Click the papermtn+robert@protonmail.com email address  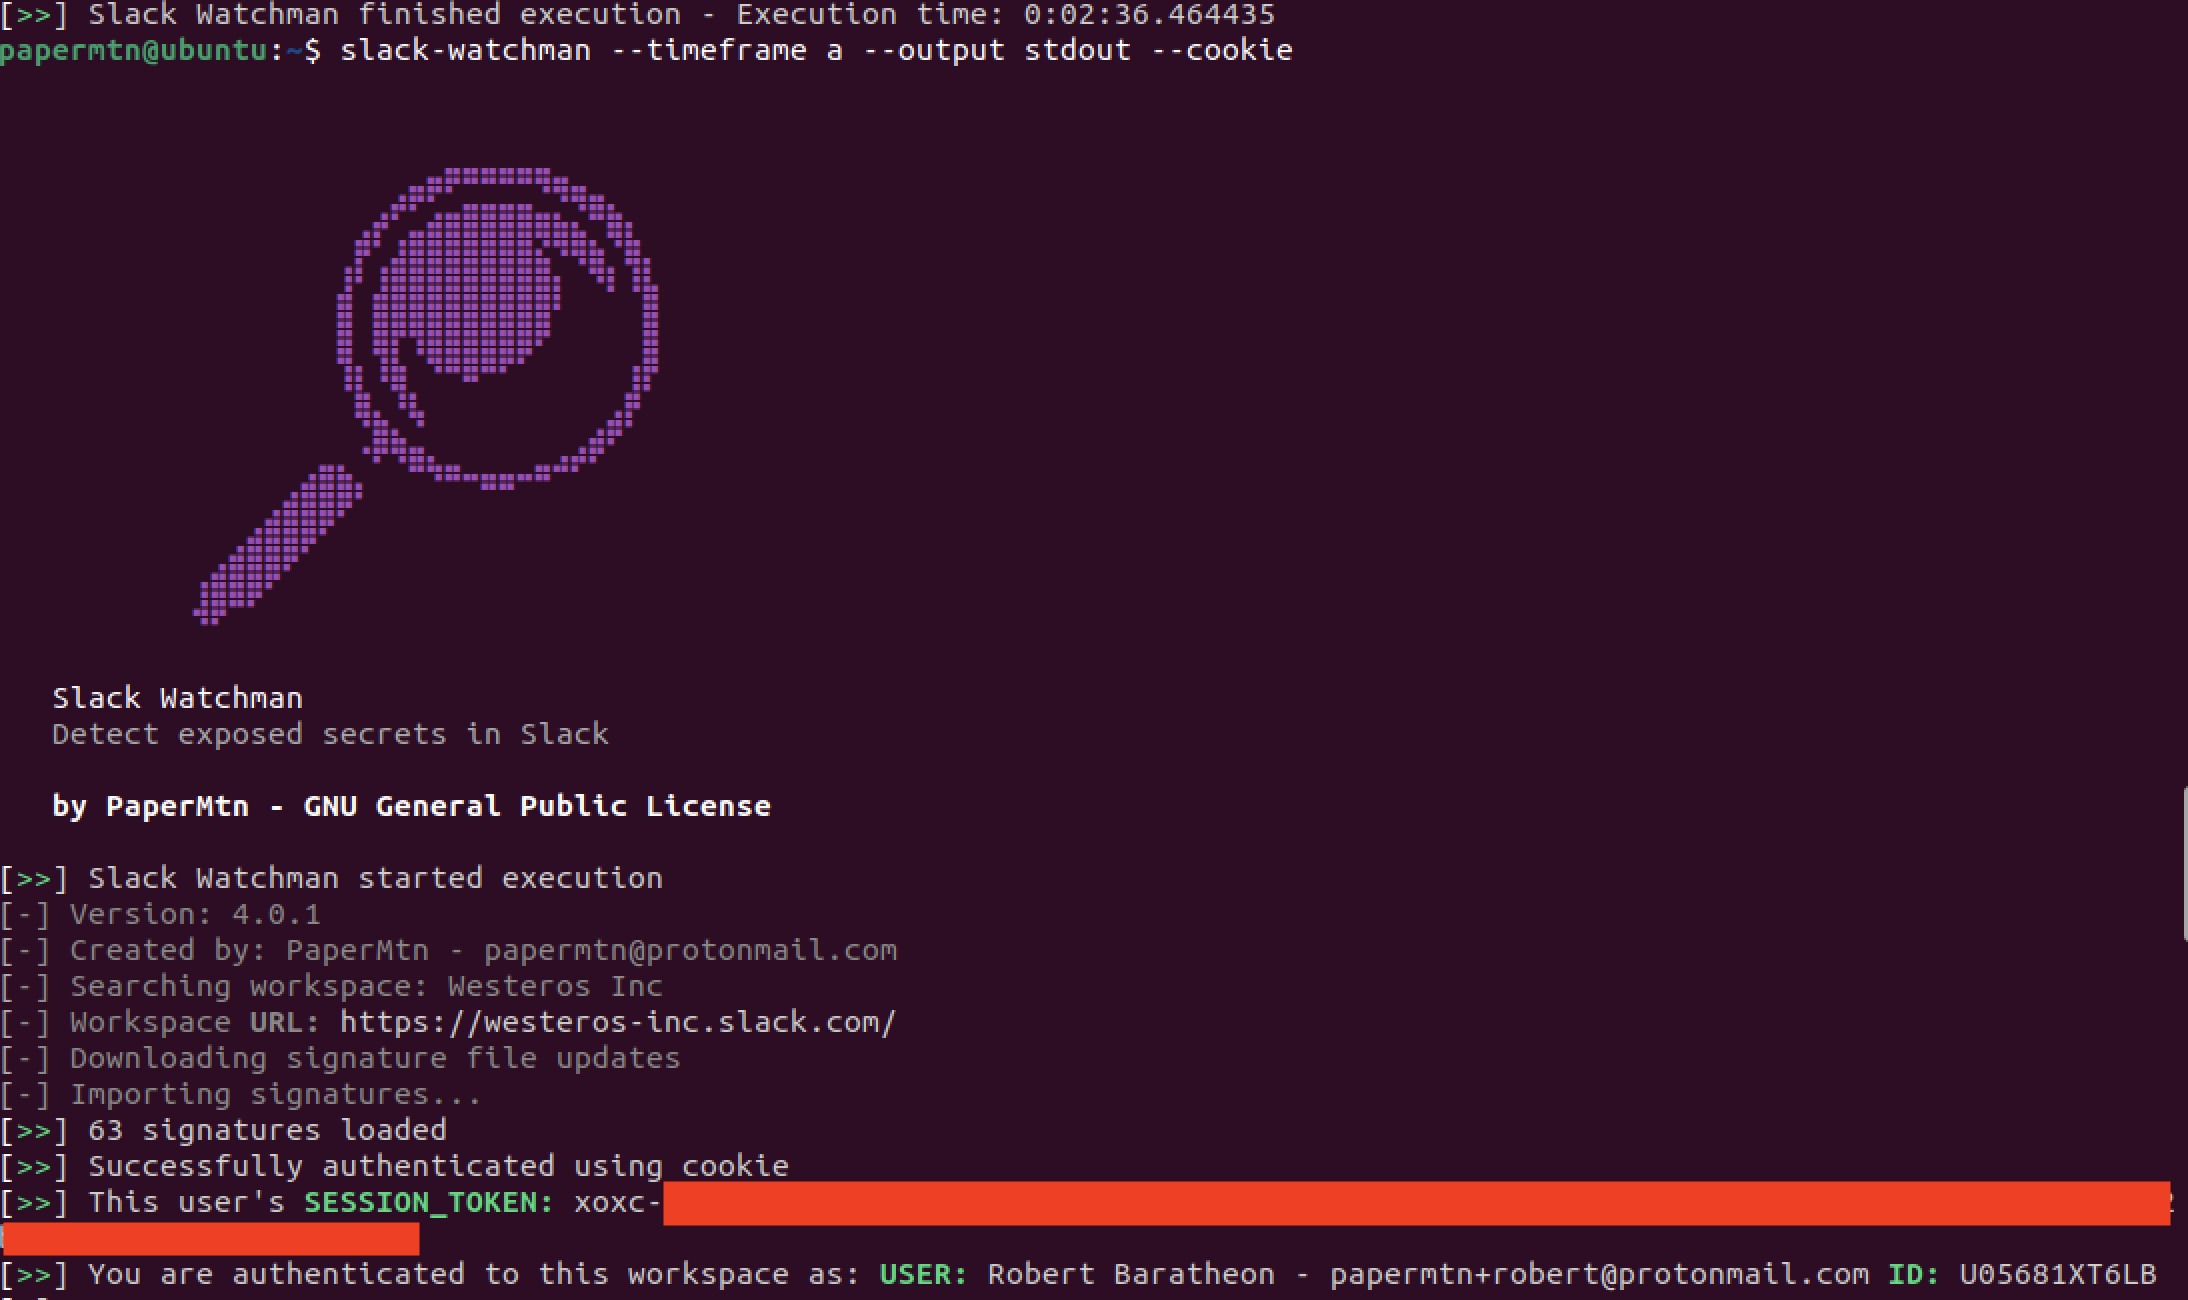[1599, 1274]
